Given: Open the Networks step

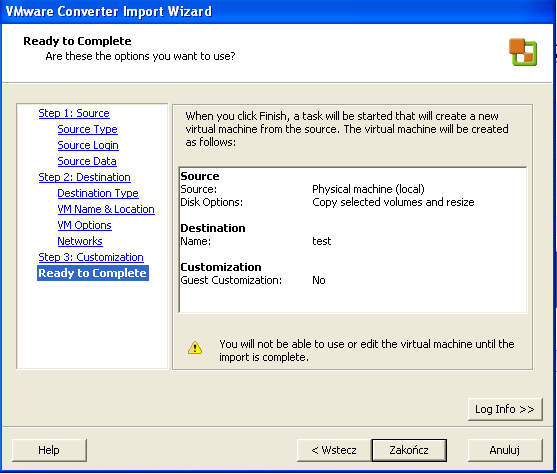Looking at the screenshot, I should click(x=80, y=241).
